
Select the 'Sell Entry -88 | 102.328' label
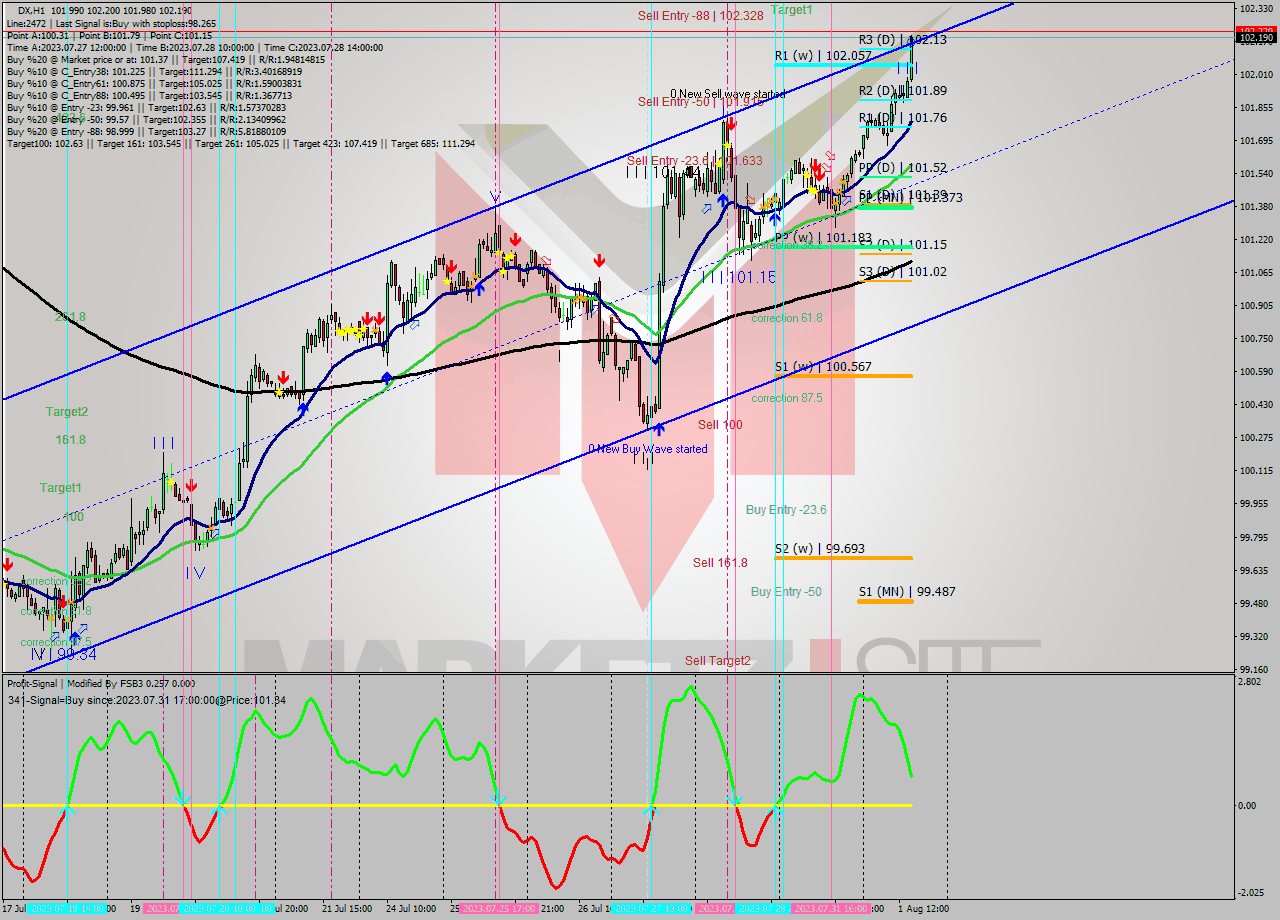pyautogui.click(x=701, y=15)
